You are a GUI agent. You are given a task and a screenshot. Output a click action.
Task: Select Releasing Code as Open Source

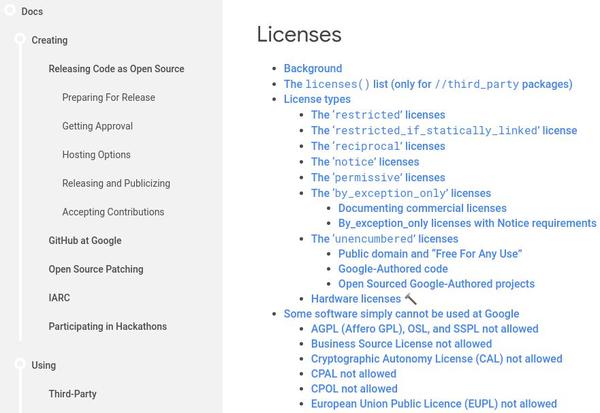pos(116,69)
